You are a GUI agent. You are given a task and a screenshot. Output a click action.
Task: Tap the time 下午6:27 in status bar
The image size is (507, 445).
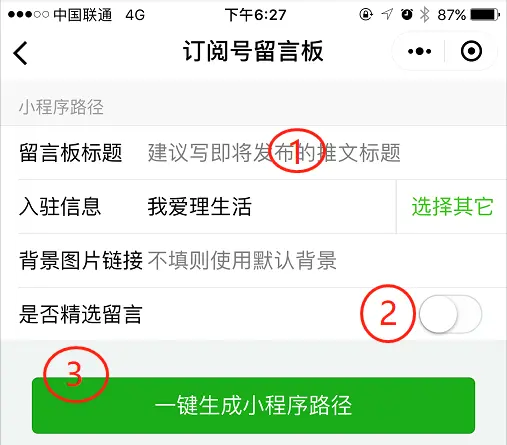pyautogui.click(x=256, y=15)
